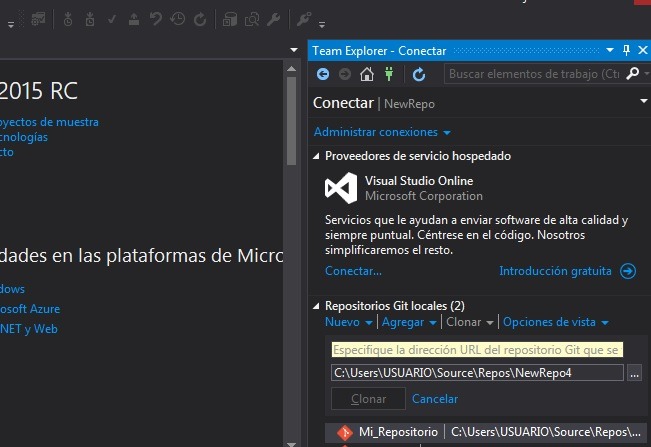The width and height of the screenshot is (651, 447).
Task: Go to Team Explorer Home page
Action: pyautogui.click(x=367, y=74)
